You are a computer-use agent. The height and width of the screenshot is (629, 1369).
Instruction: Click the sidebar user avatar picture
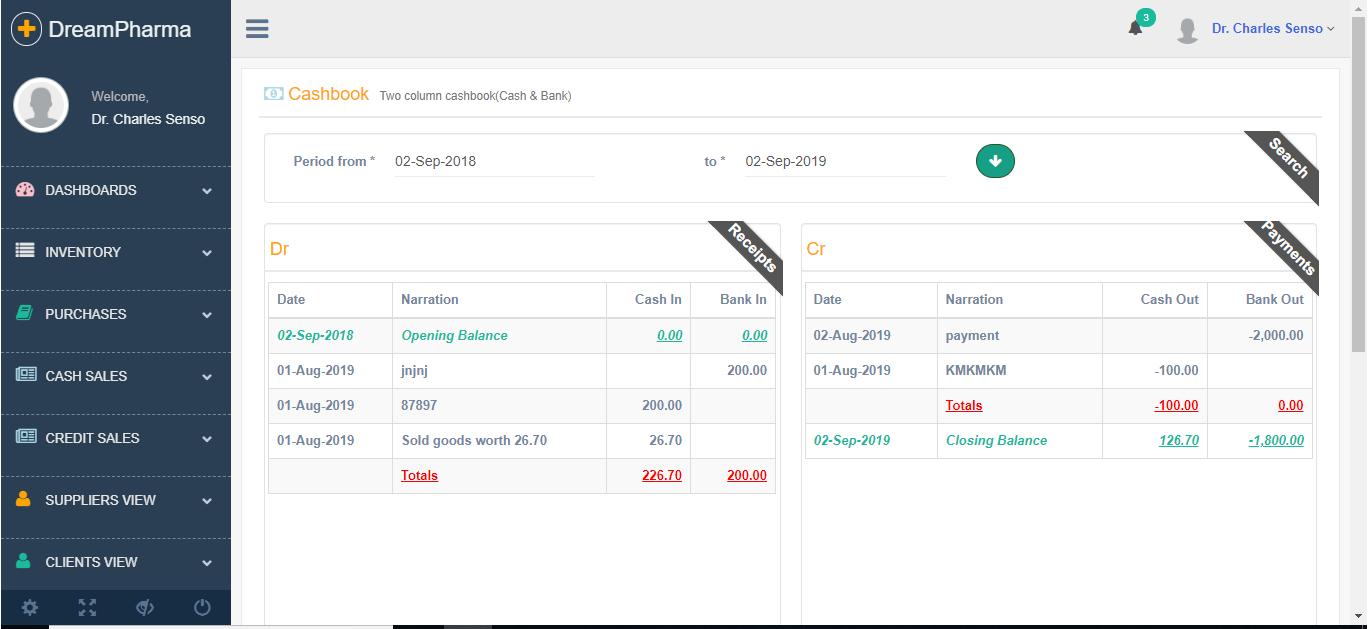click(41, 105)
